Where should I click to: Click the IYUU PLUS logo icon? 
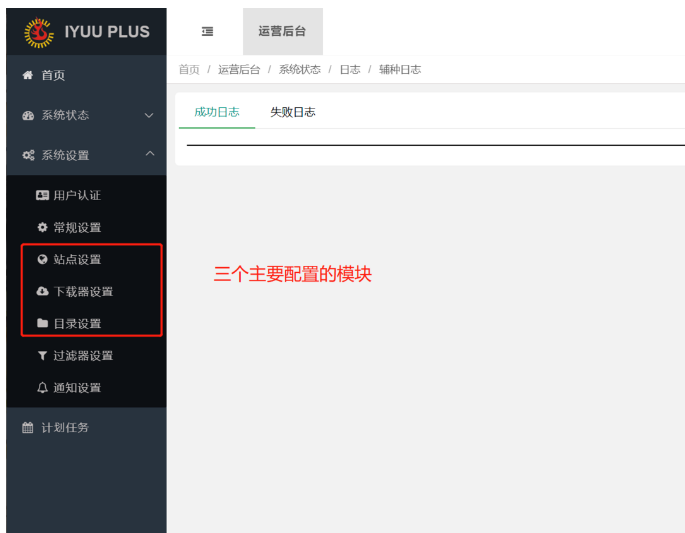coord(39,32)
